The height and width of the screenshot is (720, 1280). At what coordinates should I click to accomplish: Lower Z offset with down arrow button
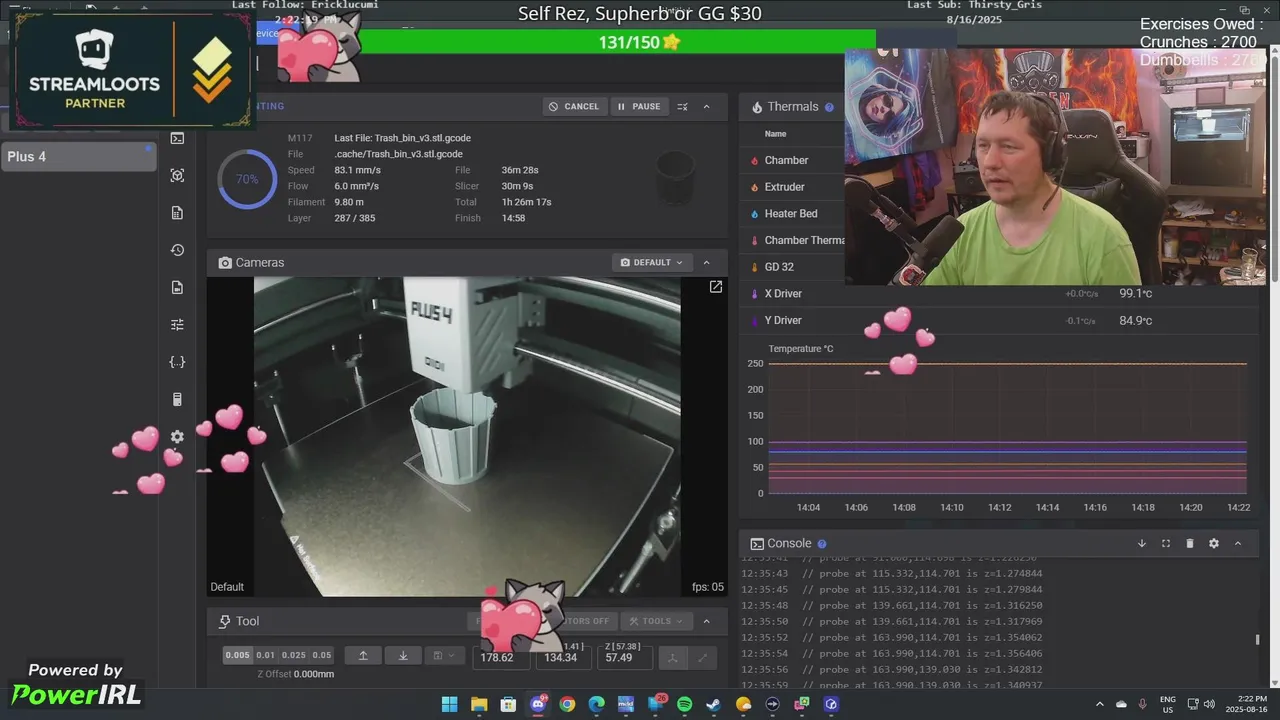point(403,655)
